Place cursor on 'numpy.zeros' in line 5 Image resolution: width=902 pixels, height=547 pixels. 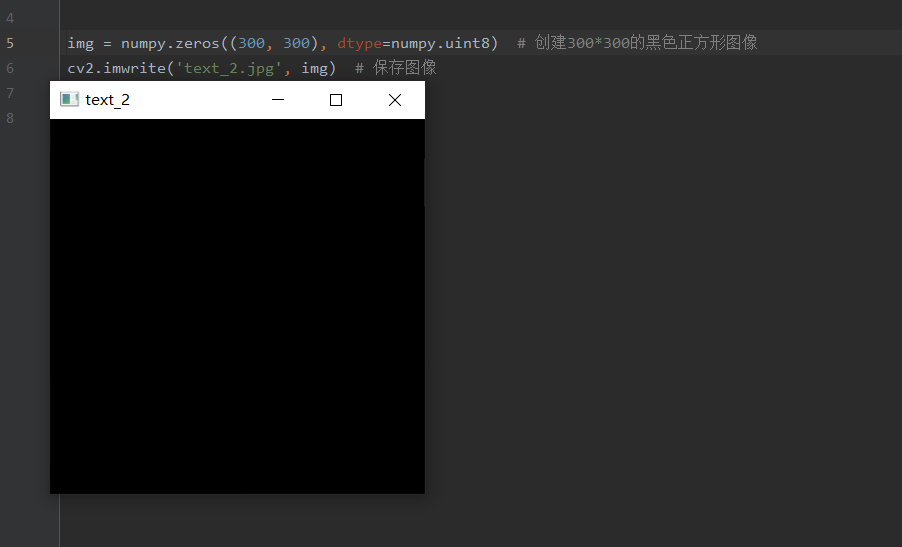[x=170, y=44]
